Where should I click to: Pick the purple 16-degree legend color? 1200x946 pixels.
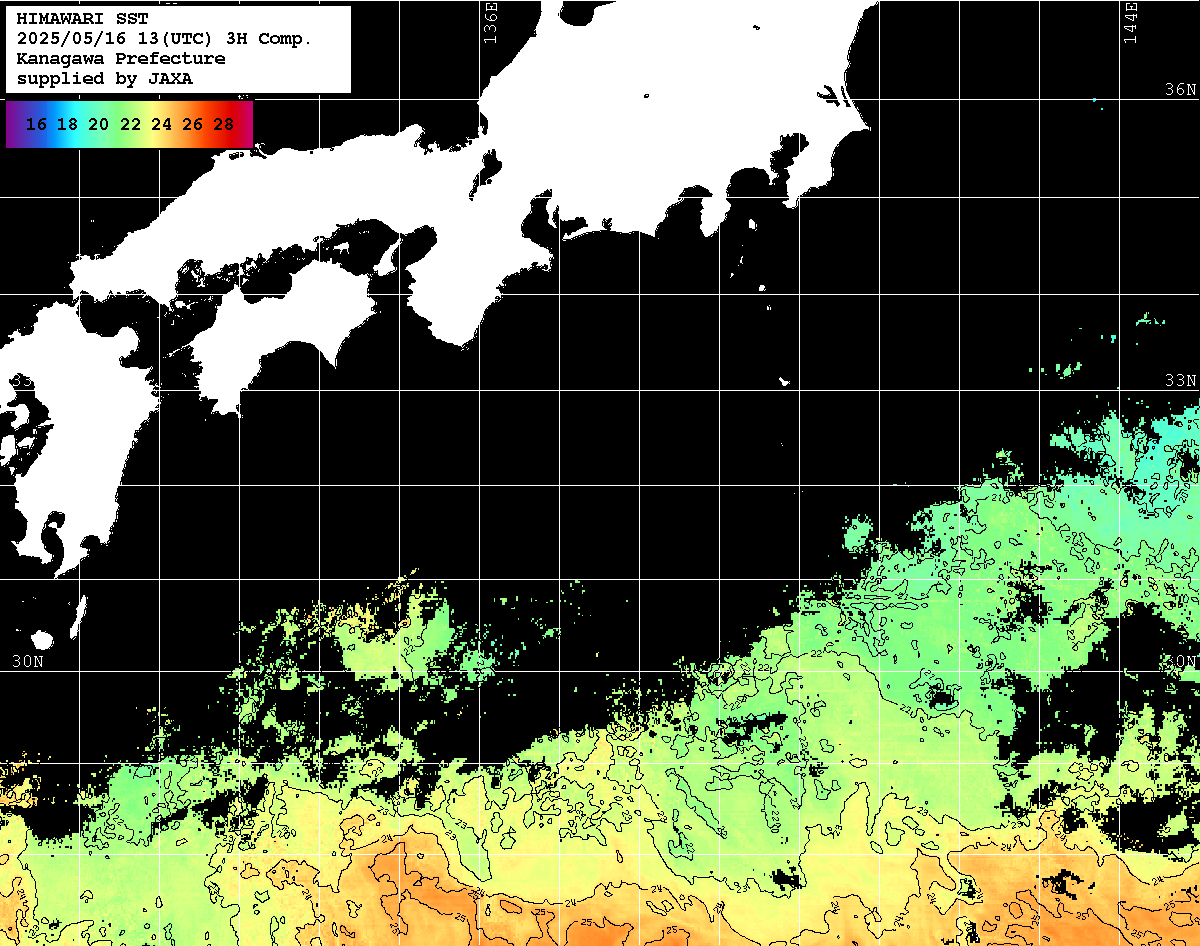click(x=36, y=124)
